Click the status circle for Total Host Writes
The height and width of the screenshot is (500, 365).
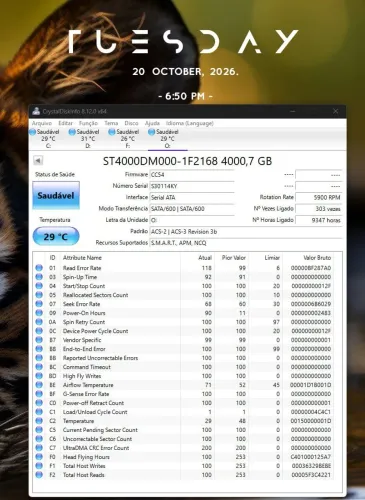click(39, 466)
